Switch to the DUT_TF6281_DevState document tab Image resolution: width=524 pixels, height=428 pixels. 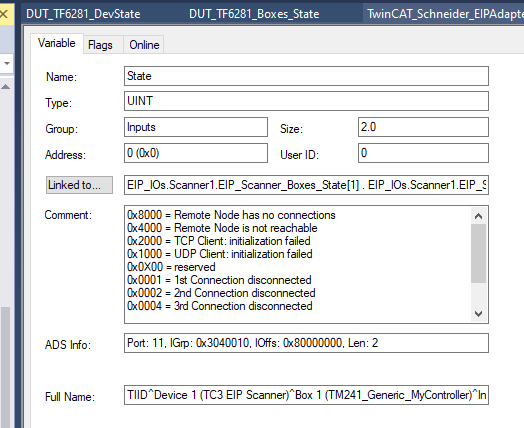(x=83, y=14)
